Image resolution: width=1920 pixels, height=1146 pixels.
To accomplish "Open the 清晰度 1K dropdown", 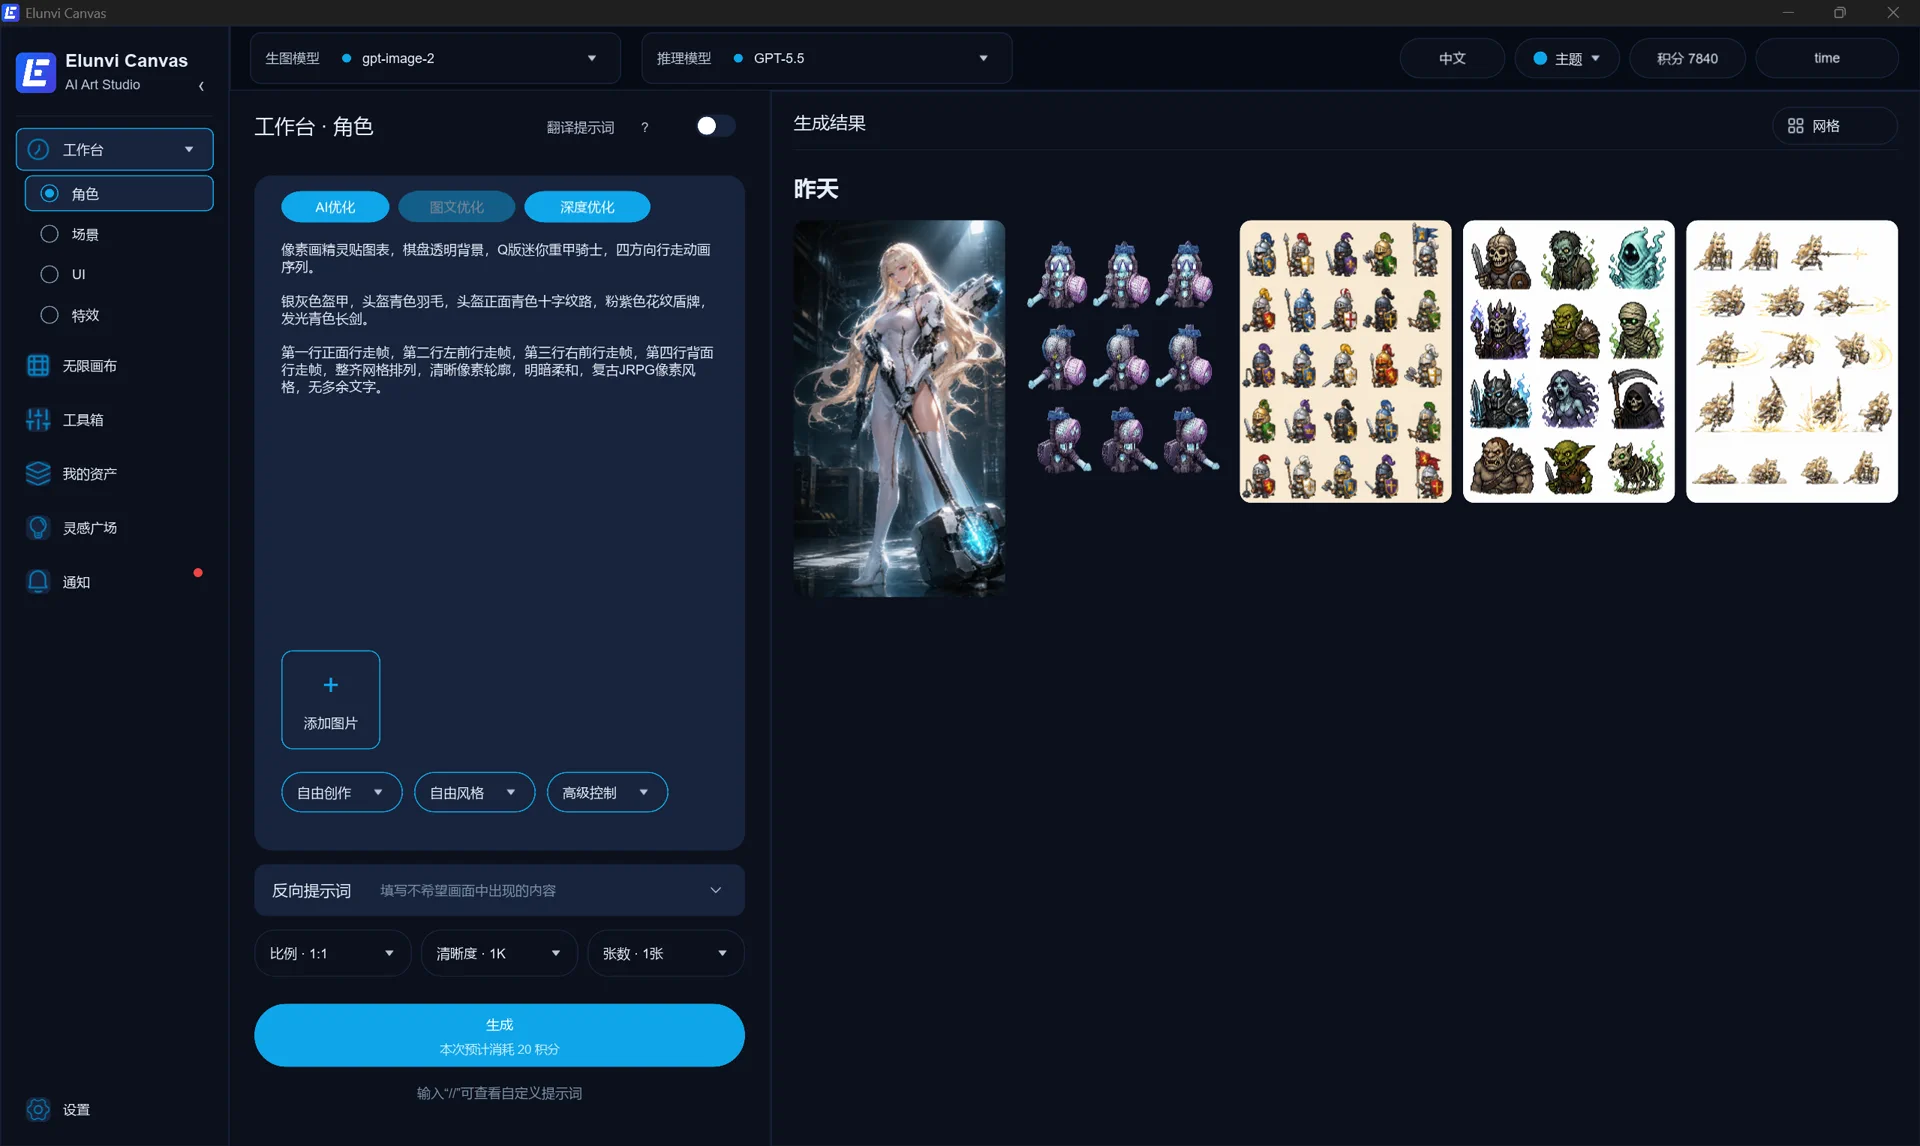I will point(499,953).
